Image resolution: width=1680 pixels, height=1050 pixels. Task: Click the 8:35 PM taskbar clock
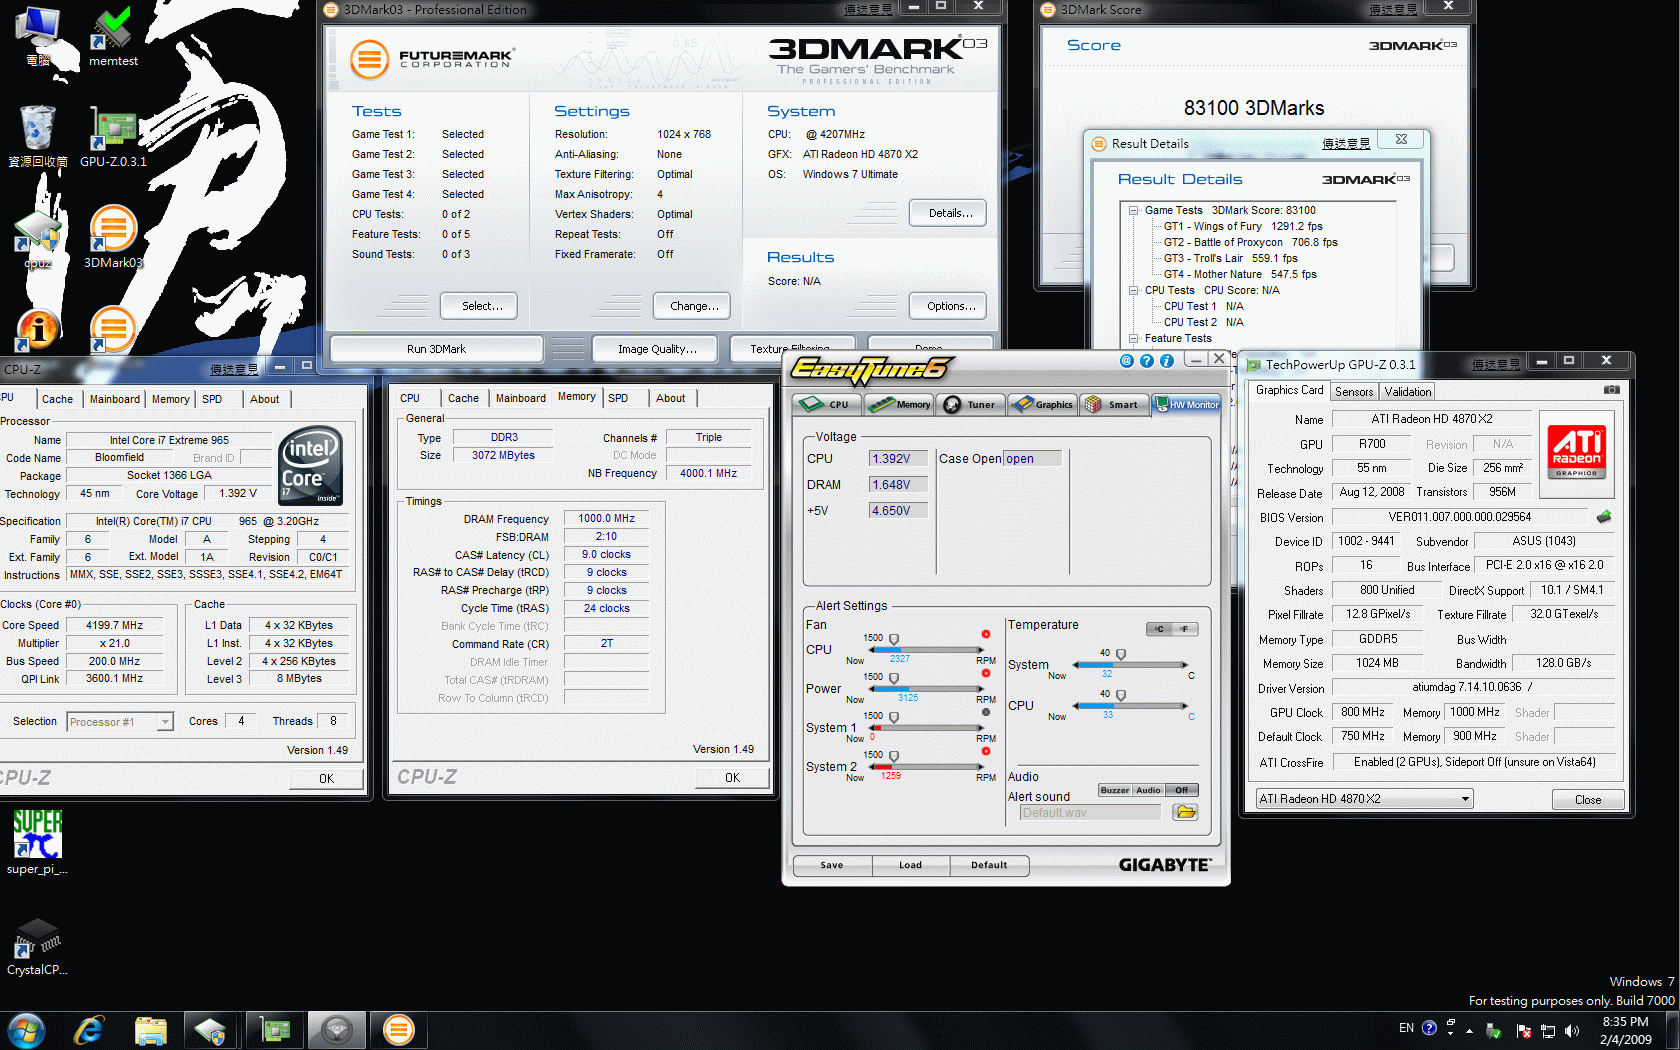(1625, 1022)
